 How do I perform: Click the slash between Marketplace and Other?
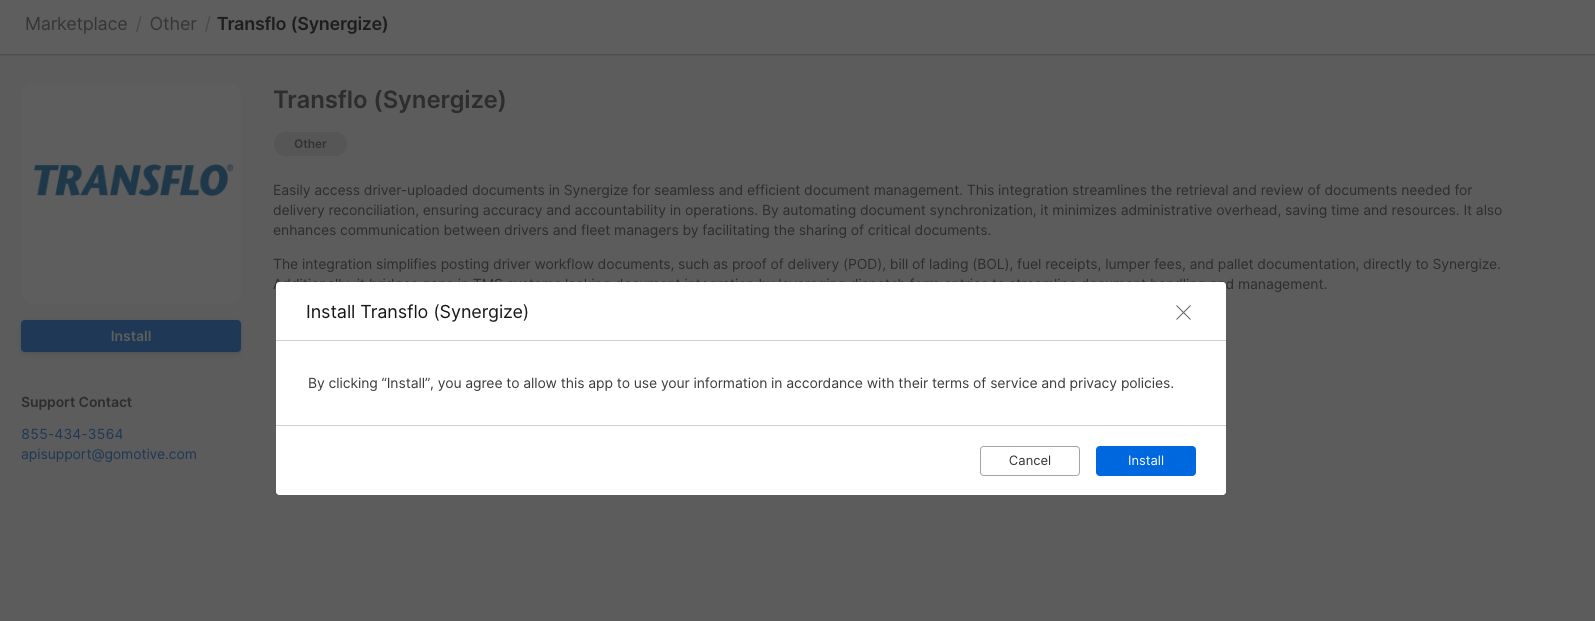click(x=139, y=24)
